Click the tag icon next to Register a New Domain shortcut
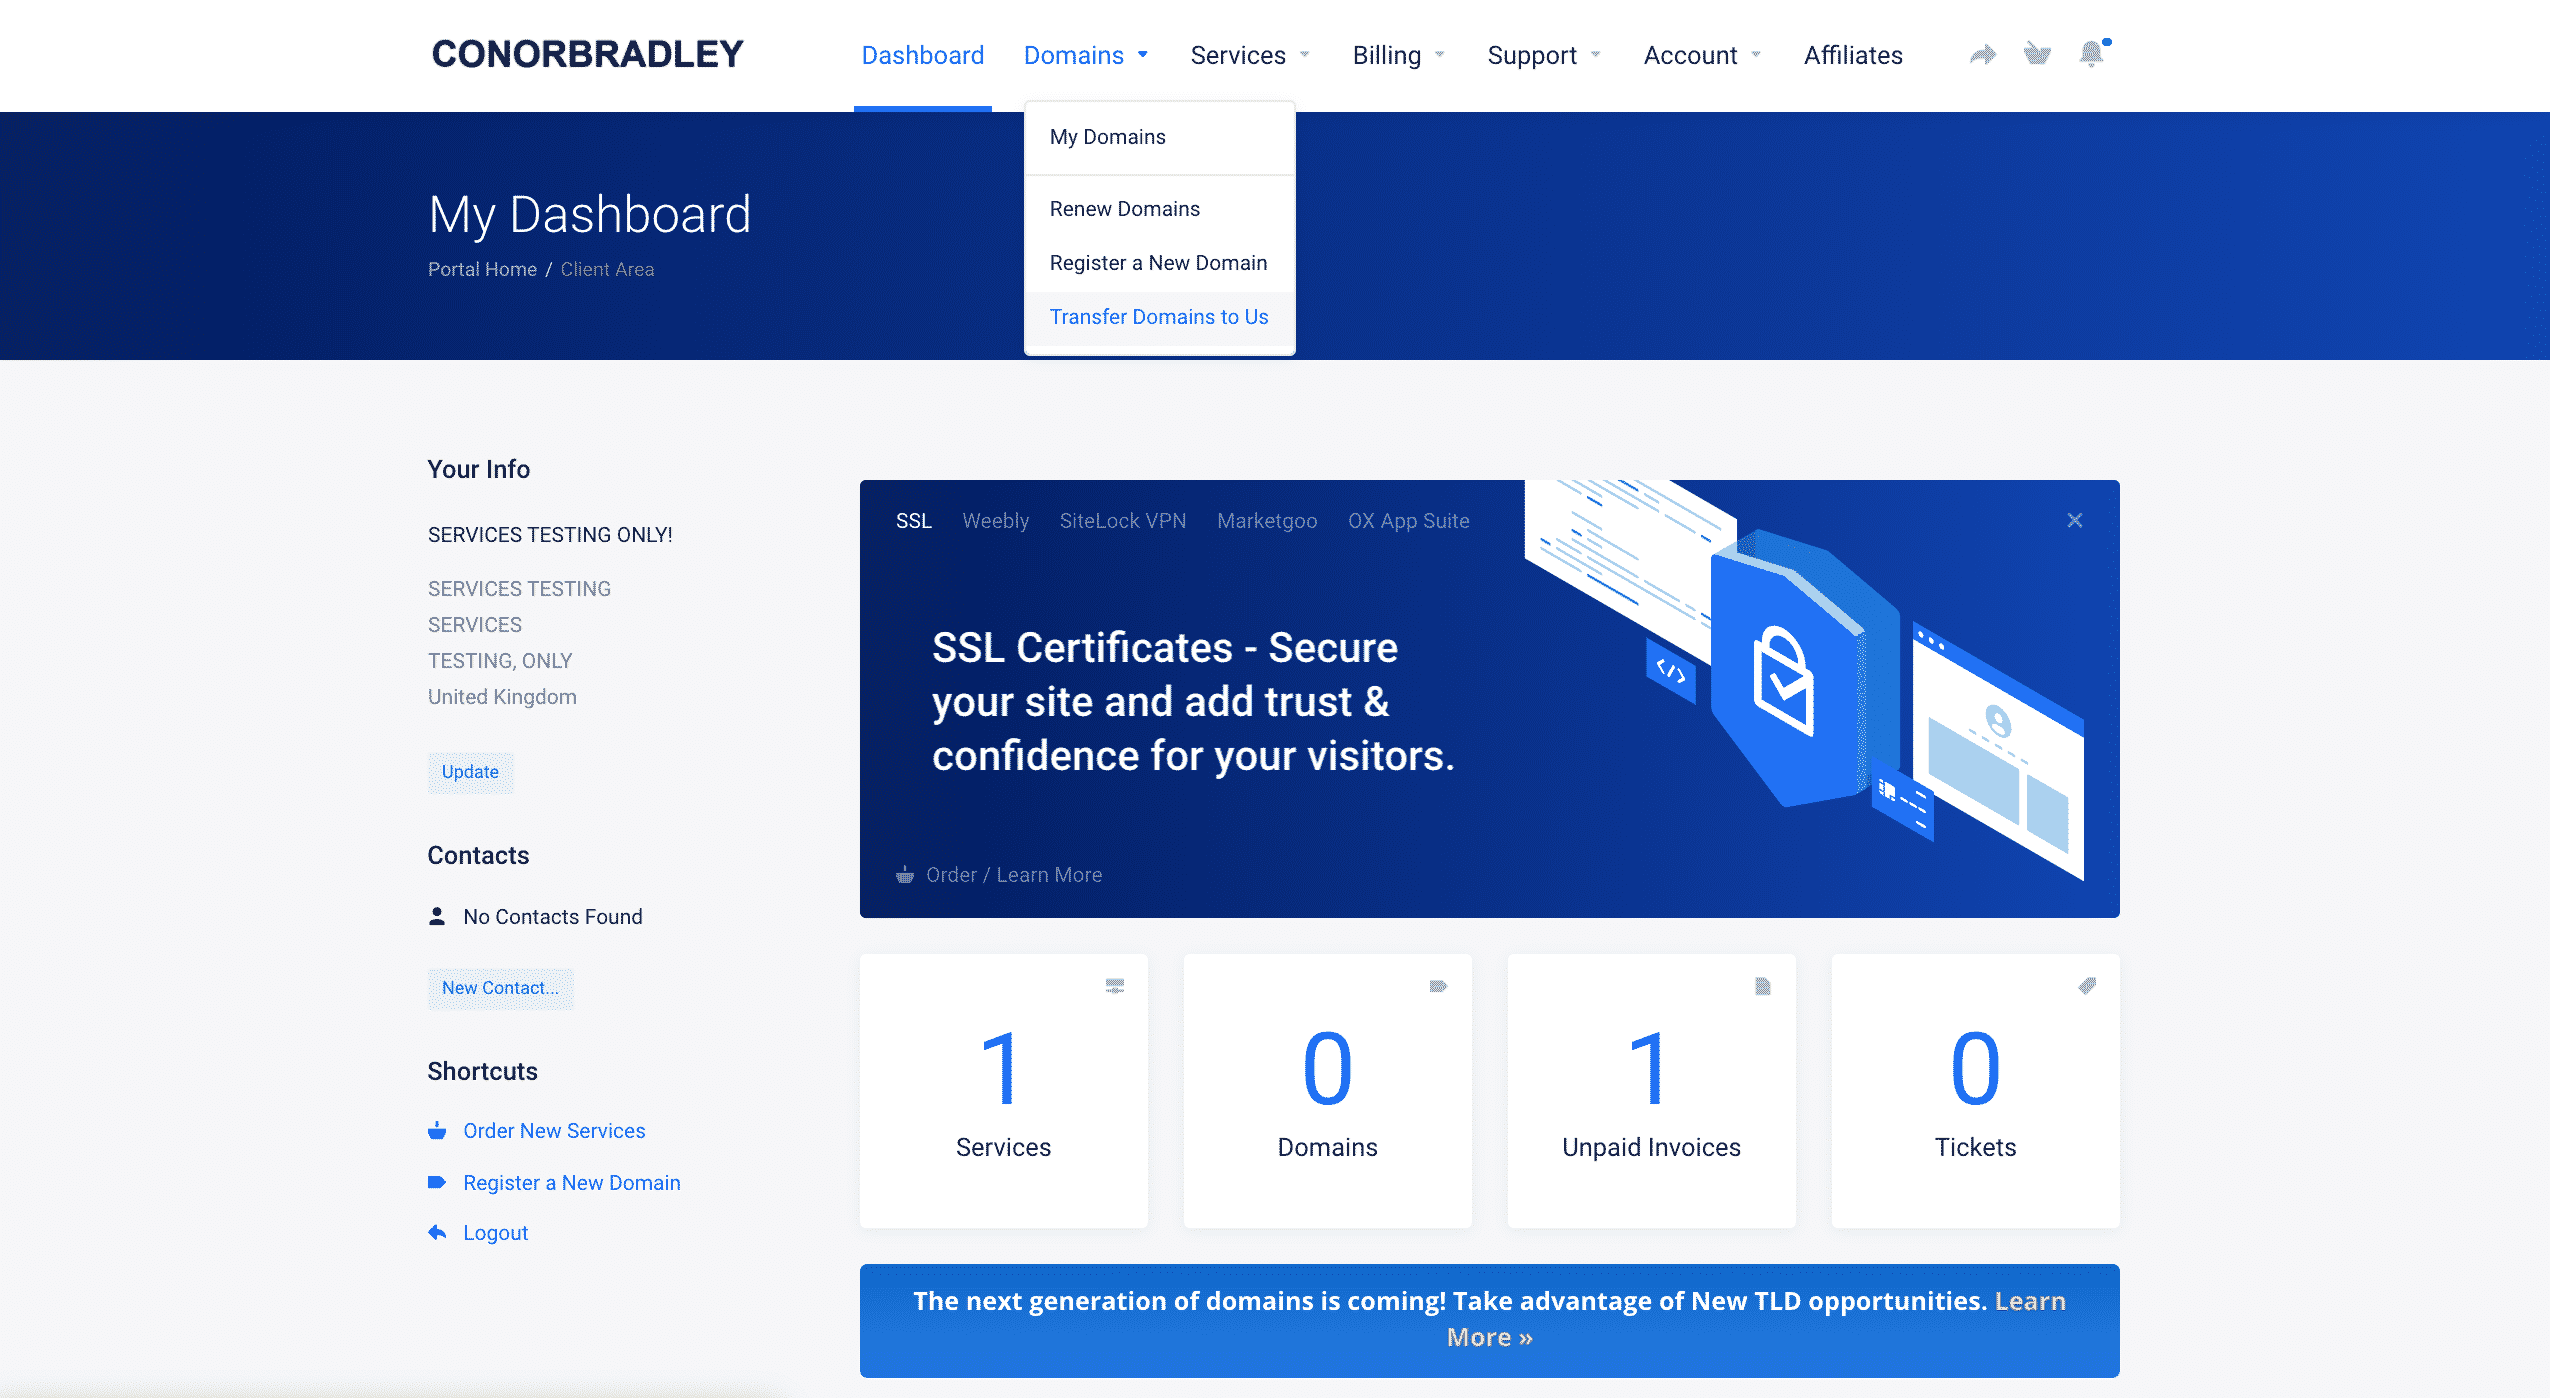2550x1398 pixels. [x=437, y=1182]
